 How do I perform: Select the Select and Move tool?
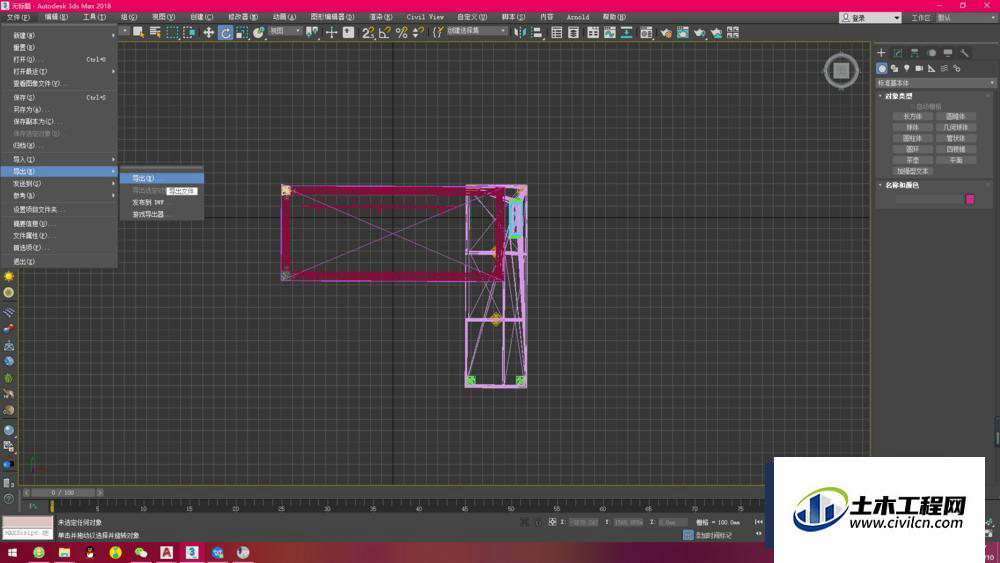tap(209, 33)
